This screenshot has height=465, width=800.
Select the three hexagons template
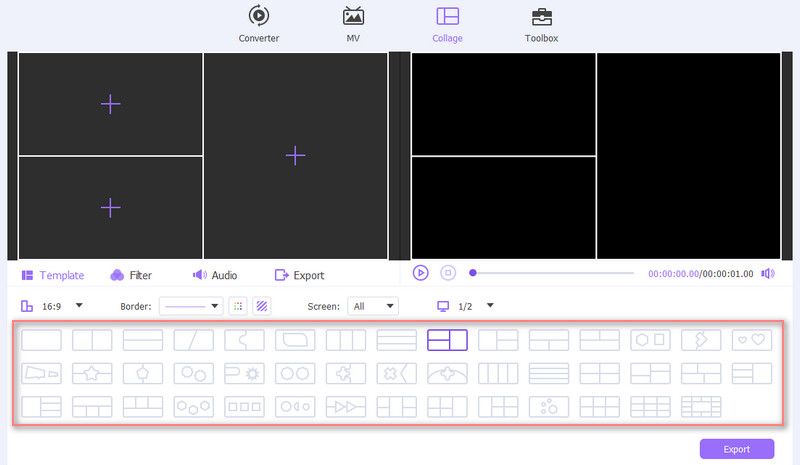click(193, 407)
